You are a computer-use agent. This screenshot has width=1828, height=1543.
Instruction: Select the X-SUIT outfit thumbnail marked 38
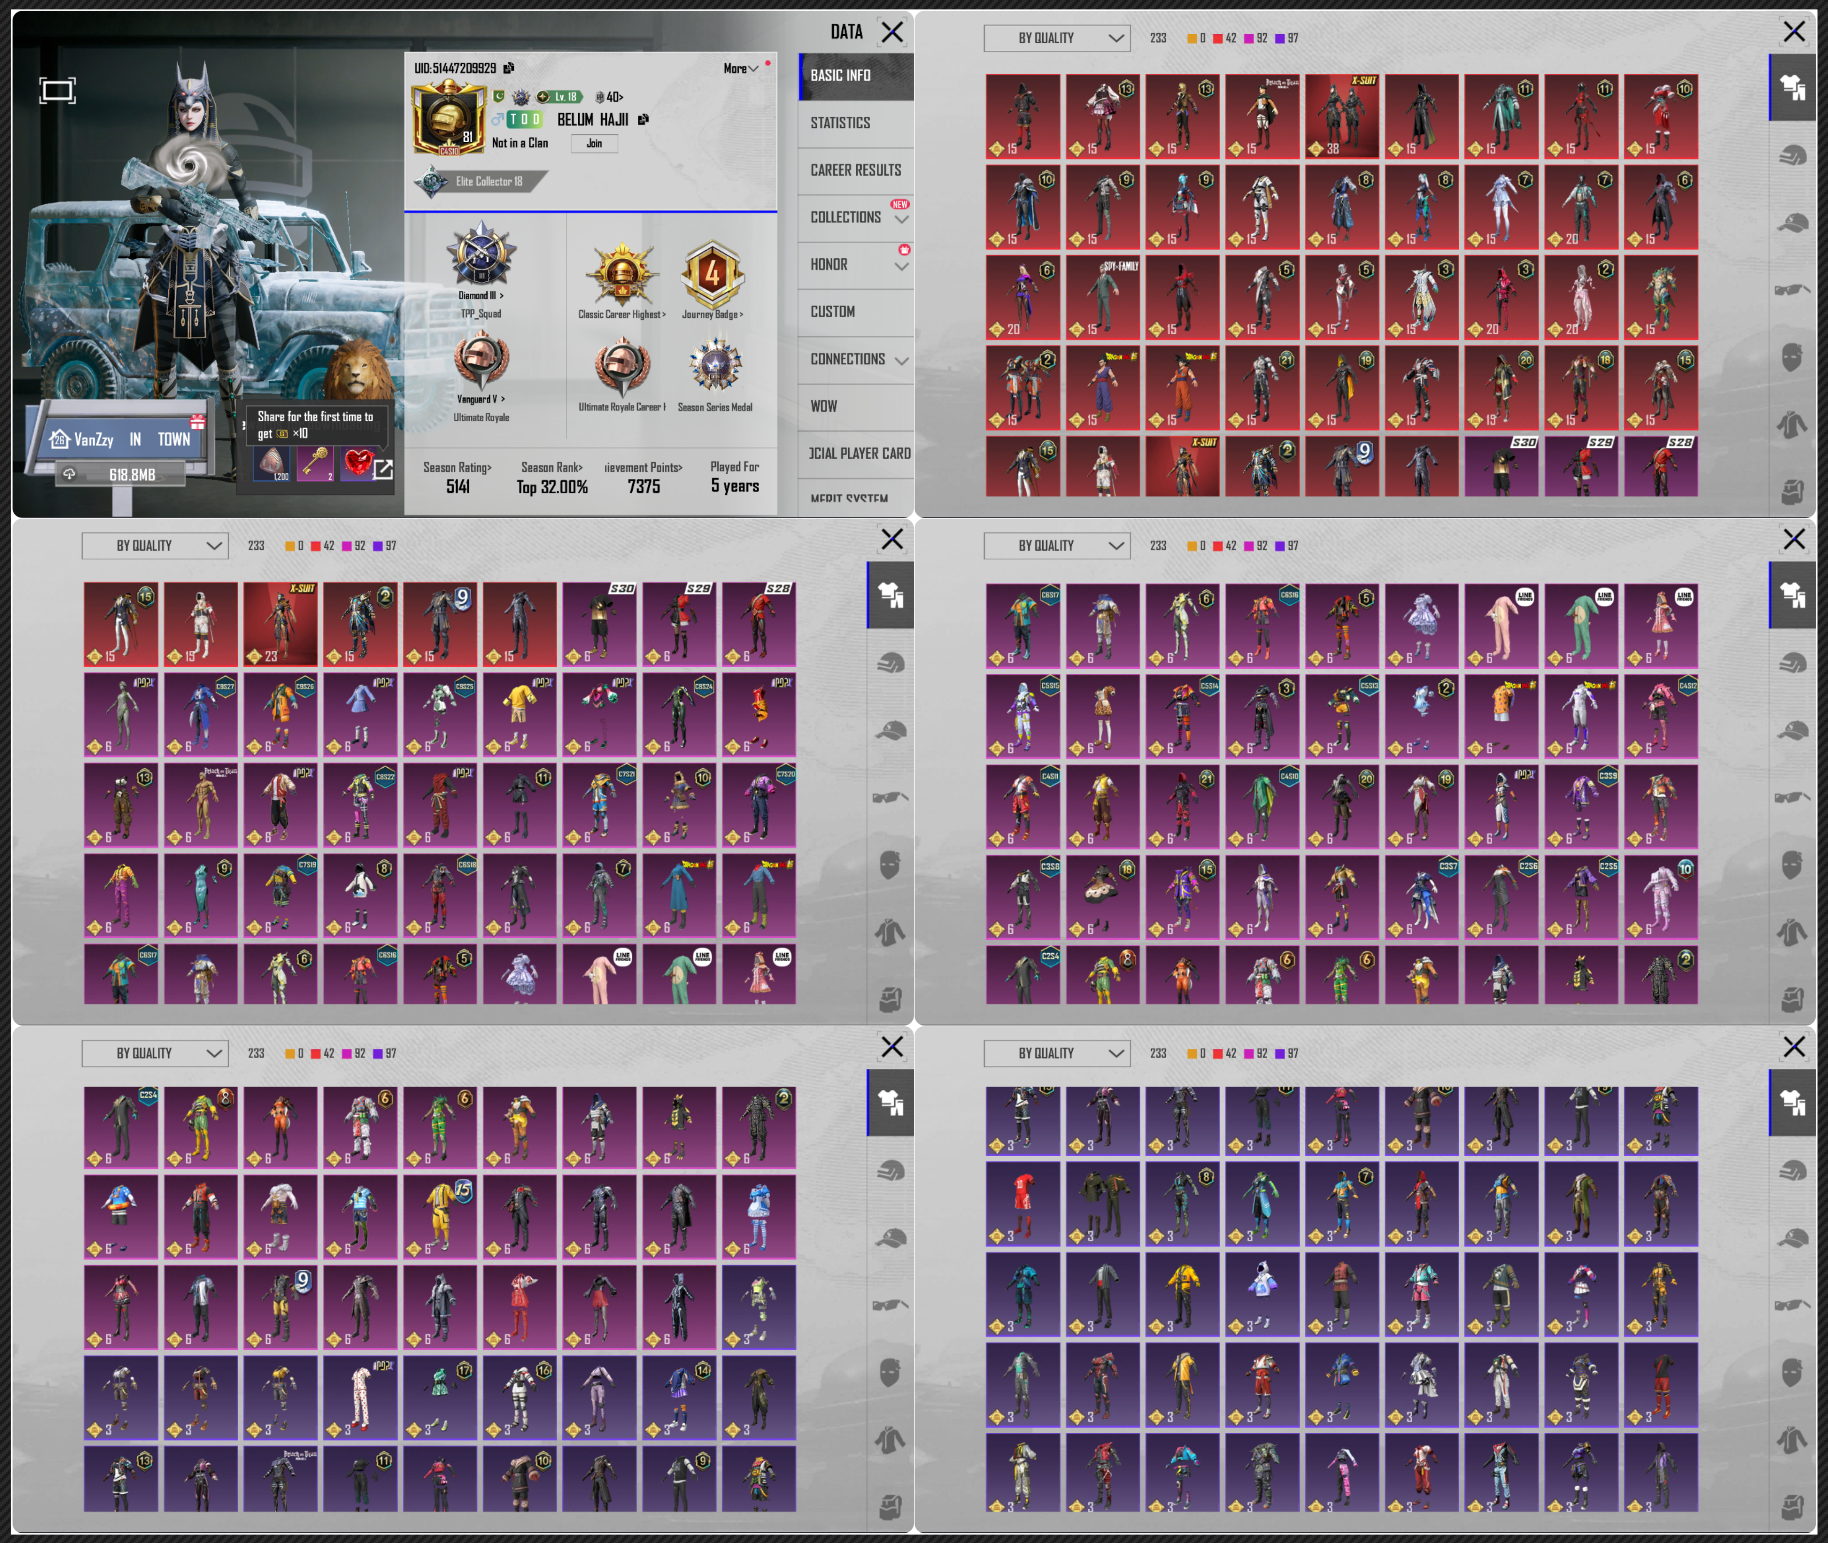tap(1342, 116)
